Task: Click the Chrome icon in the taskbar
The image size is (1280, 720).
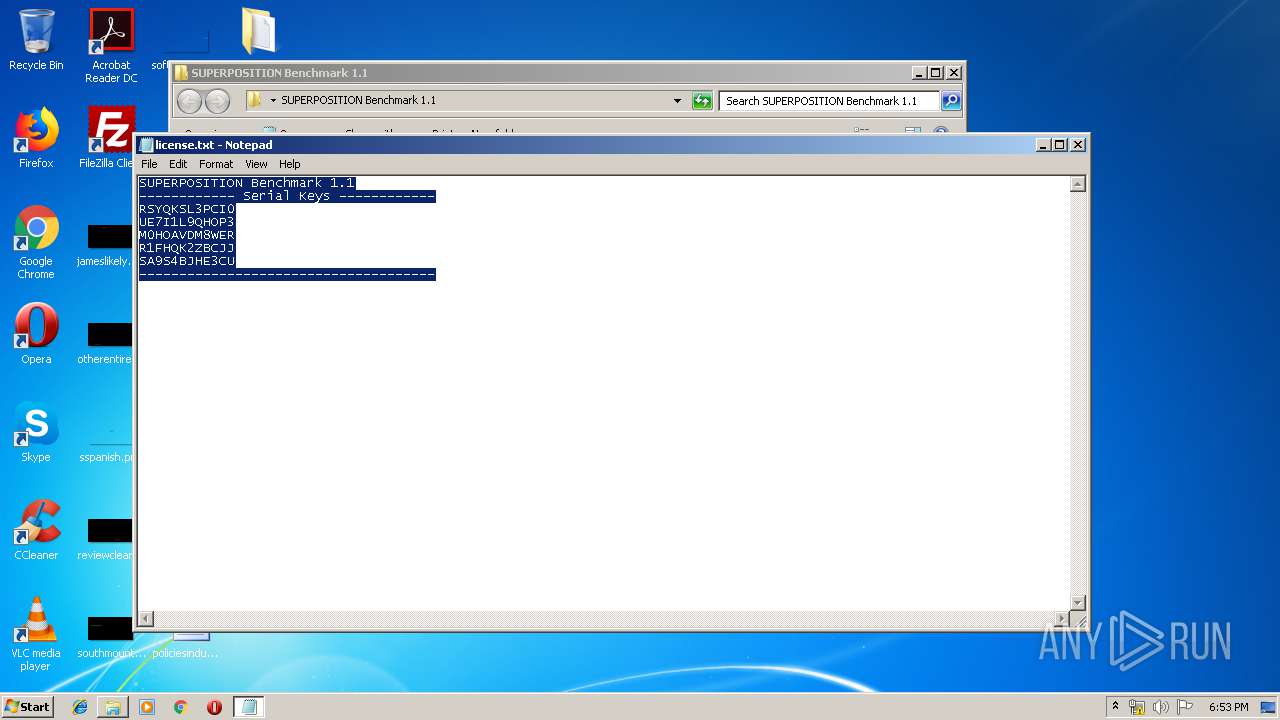Action: 181,707
